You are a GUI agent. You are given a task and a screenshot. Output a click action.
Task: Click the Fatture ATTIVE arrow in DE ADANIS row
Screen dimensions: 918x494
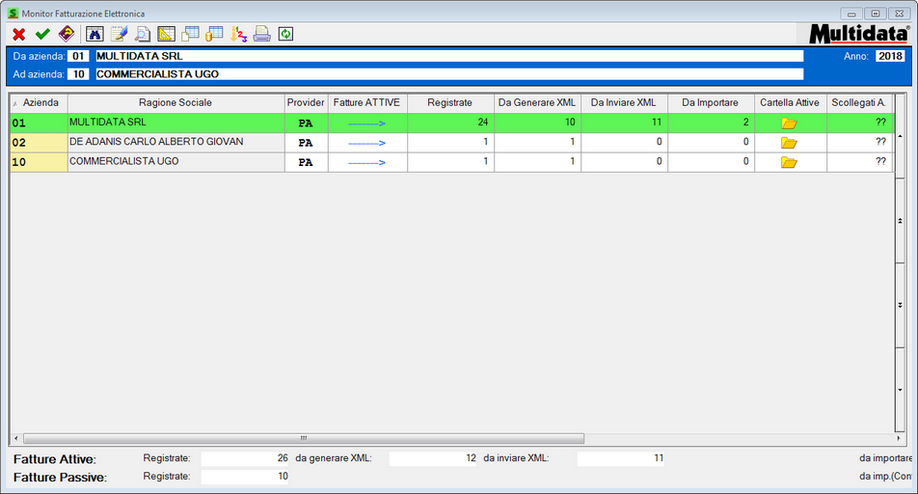(x=367, y=143)
